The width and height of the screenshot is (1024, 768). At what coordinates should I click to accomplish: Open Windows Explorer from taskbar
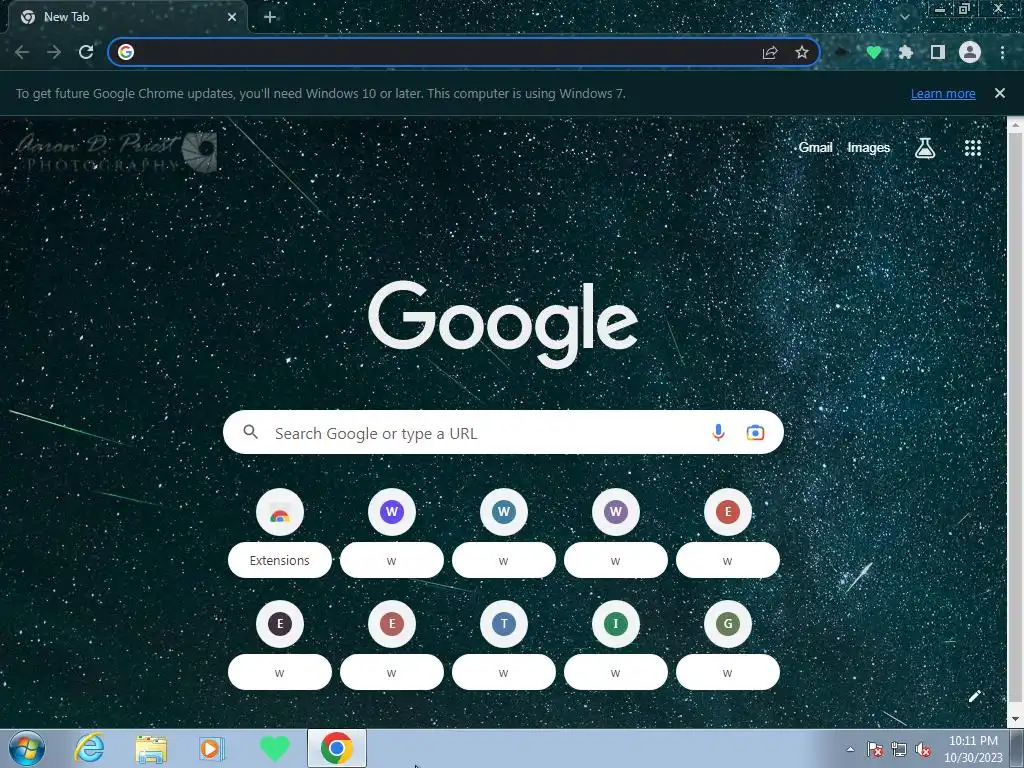click(151, 748)
